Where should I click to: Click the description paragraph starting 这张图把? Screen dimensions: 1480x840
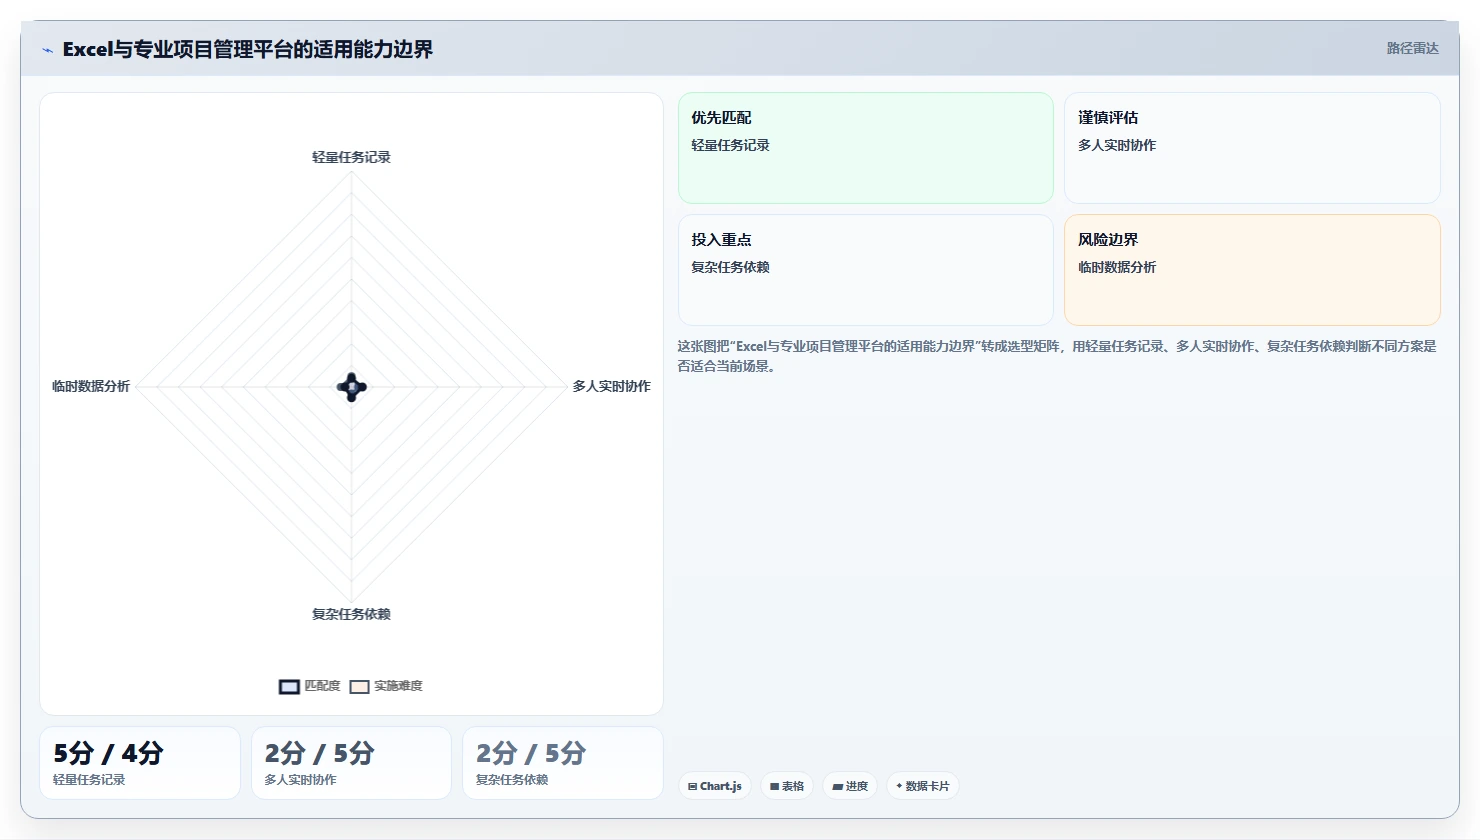[1058, 356]
